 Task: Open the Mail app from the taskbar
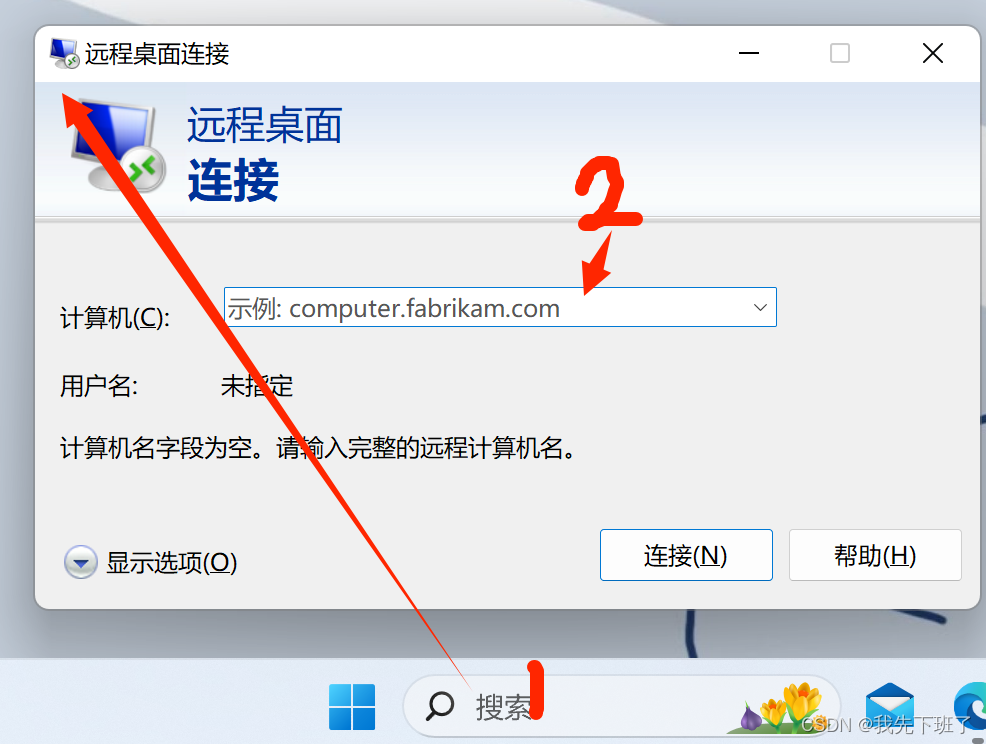click(x=889, y=708)
